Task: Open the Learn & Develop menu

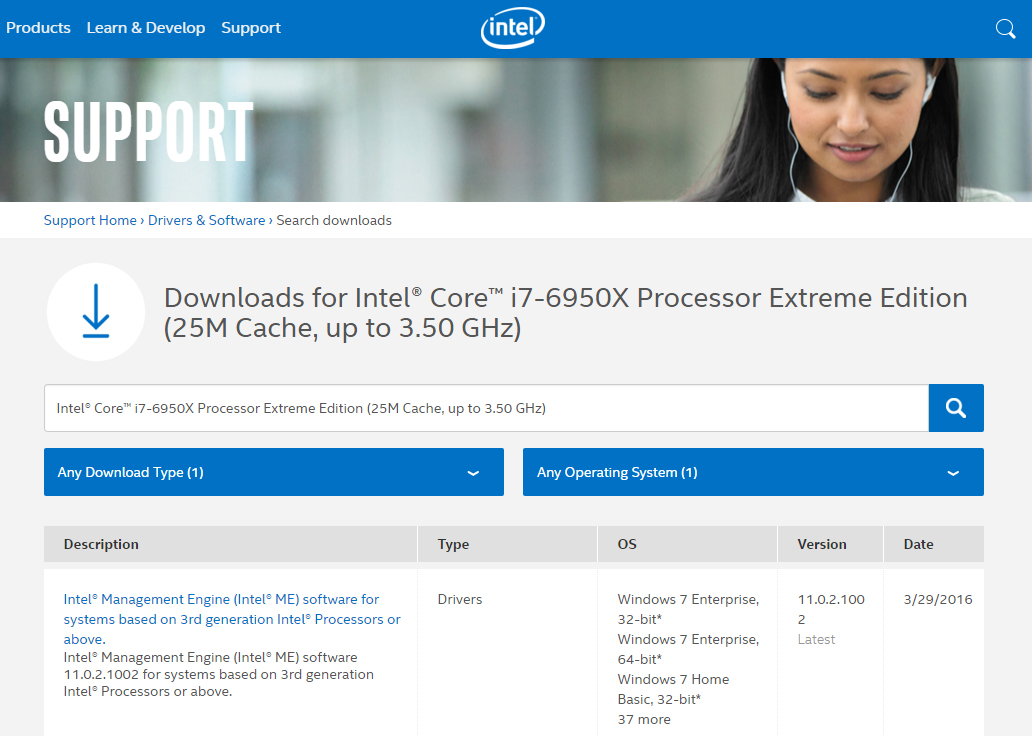Action: pos(146,28)
